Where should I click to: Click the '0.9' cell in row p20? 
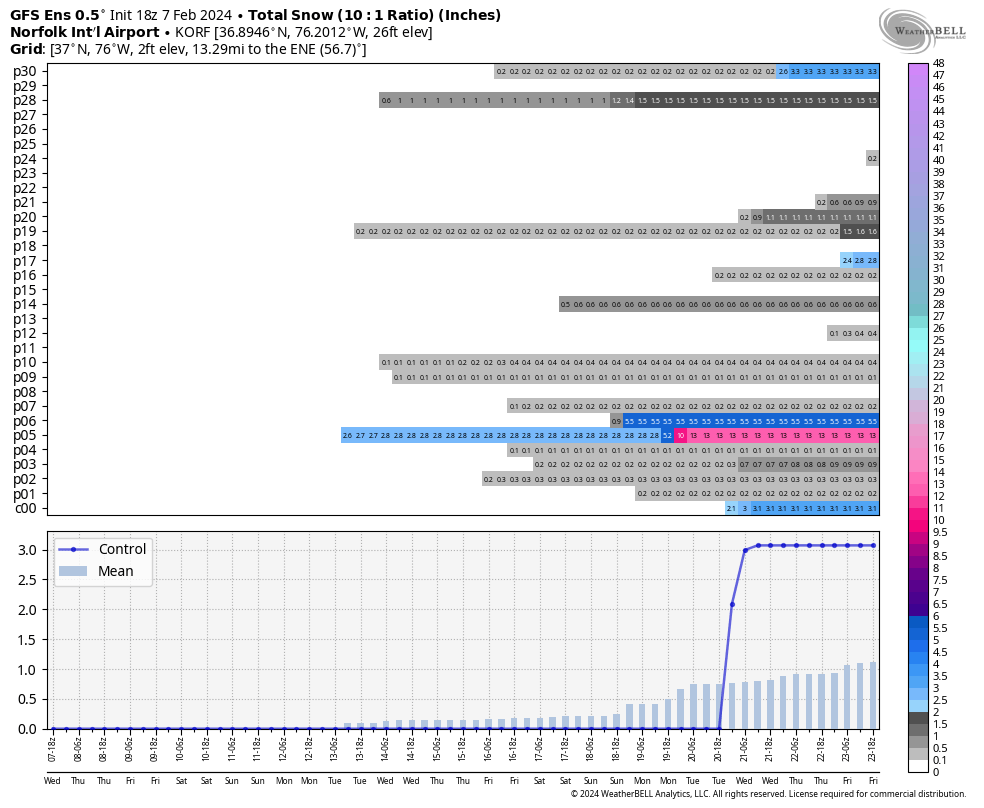(x=757, y=217)
